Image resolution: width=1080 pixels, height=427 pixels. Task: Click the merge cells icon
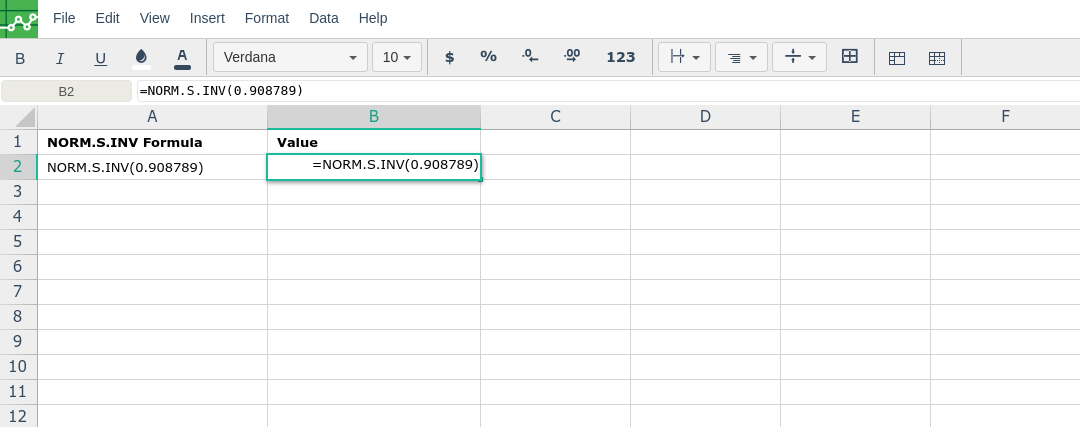click(x=850, y=57)
